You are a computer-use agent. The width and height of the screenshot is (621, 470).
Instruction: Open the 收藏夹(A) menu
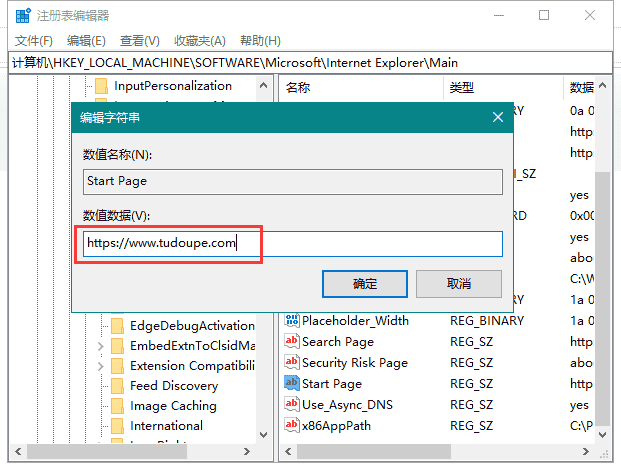(200, 41)
